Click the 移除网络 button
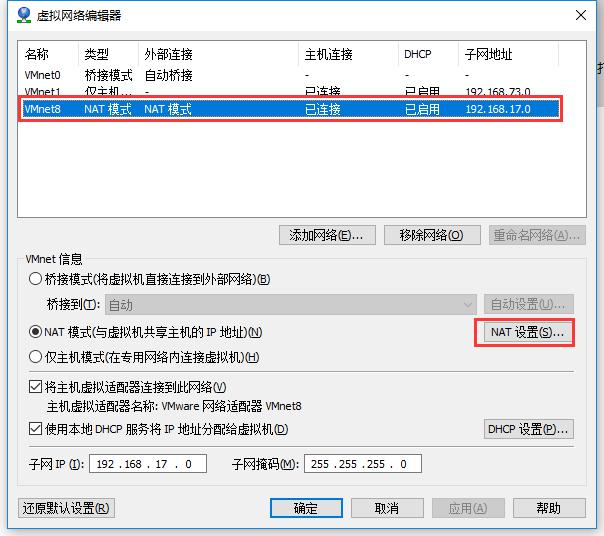Image resolution: width=604 pixels, height=536 pixels. pyautogui.click(x=432, y=235)
